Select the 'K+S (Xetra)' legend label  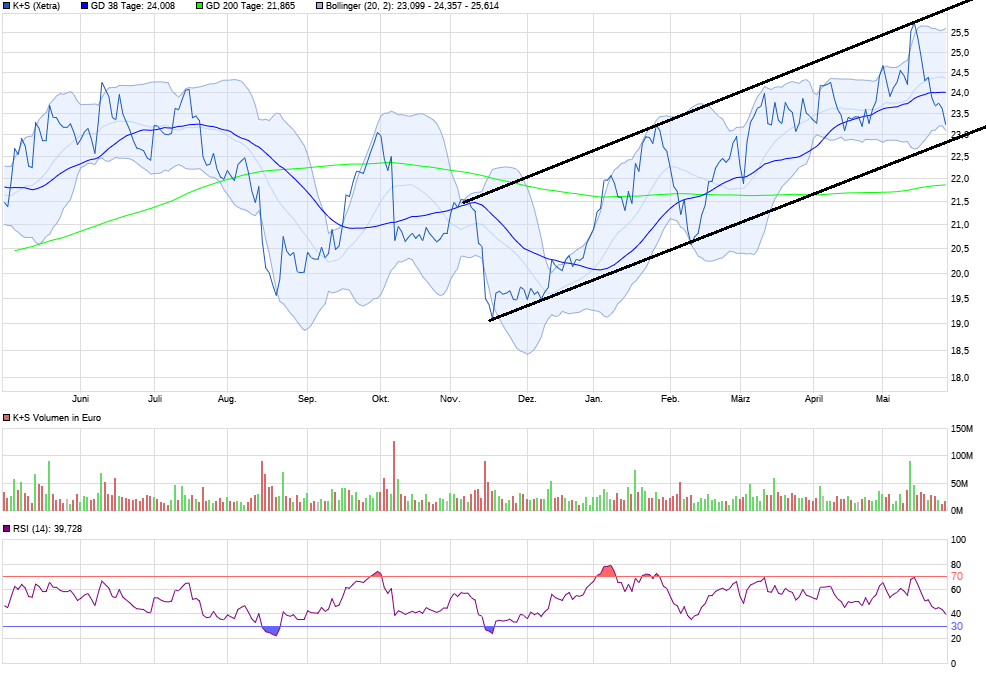tap(36, 6)
